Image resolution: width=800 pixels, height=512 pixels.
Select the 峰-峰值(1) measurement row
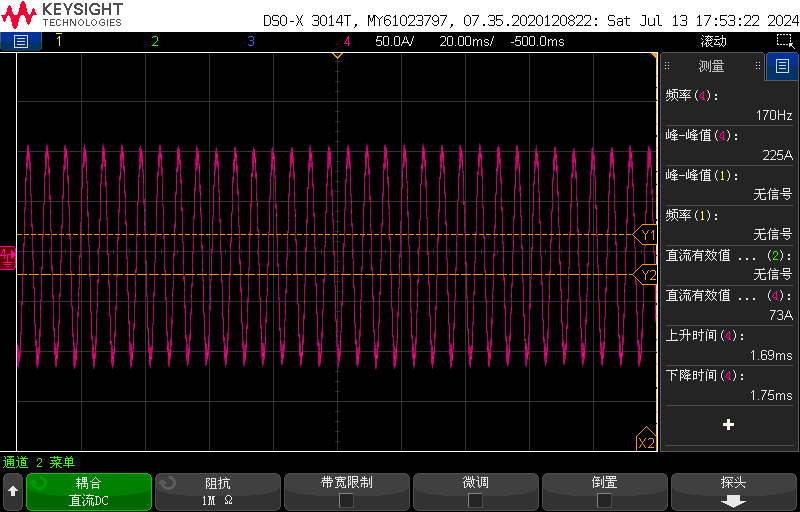point(729,185)
